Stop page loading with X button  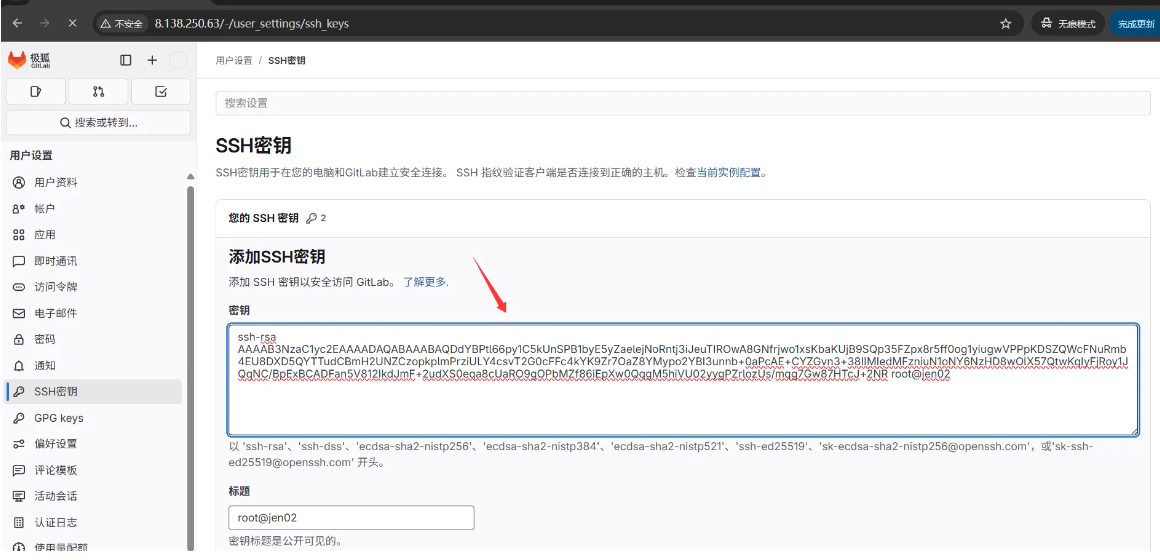(x=72, y=24)
